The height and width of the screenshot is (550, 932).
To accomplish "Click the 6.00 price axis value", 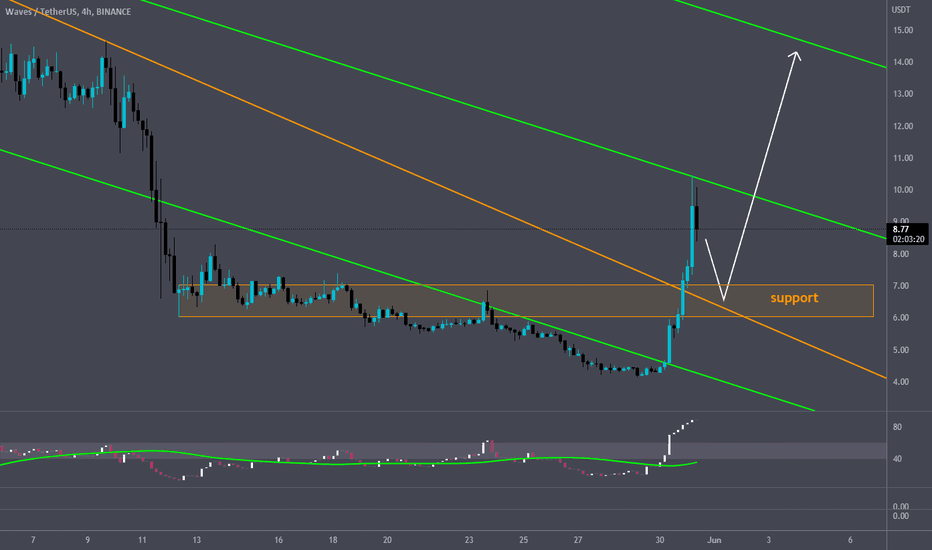I will (x=901, y=318).
